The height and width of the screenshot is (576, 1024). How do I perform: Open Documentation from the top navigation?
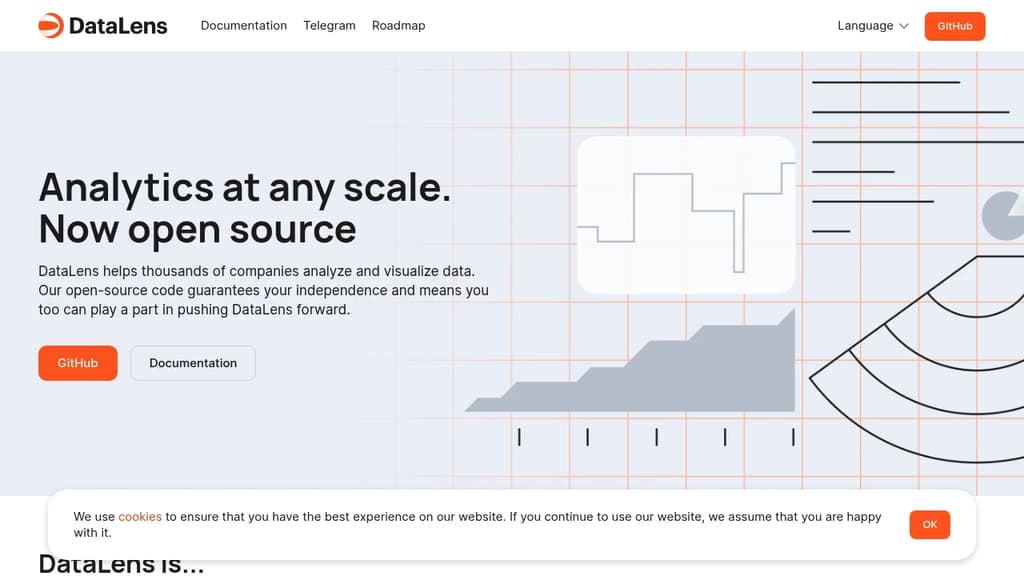click(x=244, y=25)
